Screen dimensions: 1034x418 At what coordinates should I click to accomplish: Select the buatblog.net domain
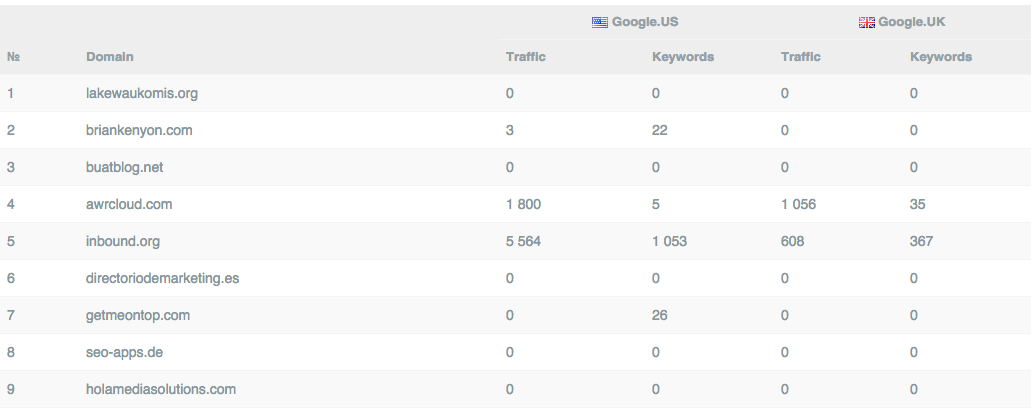point(124,167)
